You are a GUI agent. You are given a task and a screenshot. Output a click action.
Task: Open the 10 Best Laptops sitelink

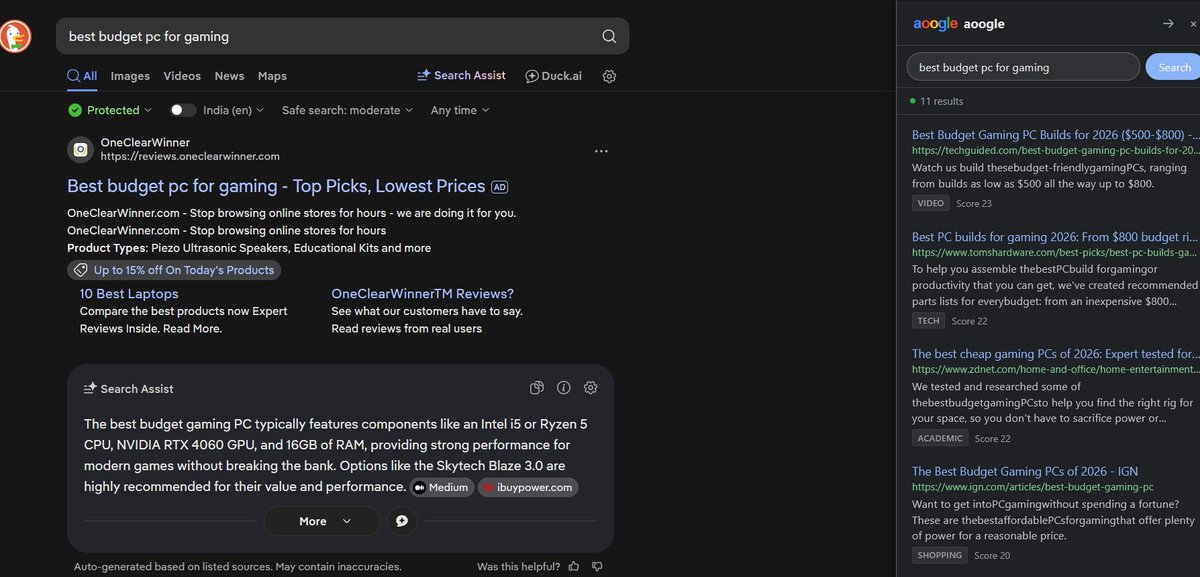pyautogui.click(x=129, y=294)
